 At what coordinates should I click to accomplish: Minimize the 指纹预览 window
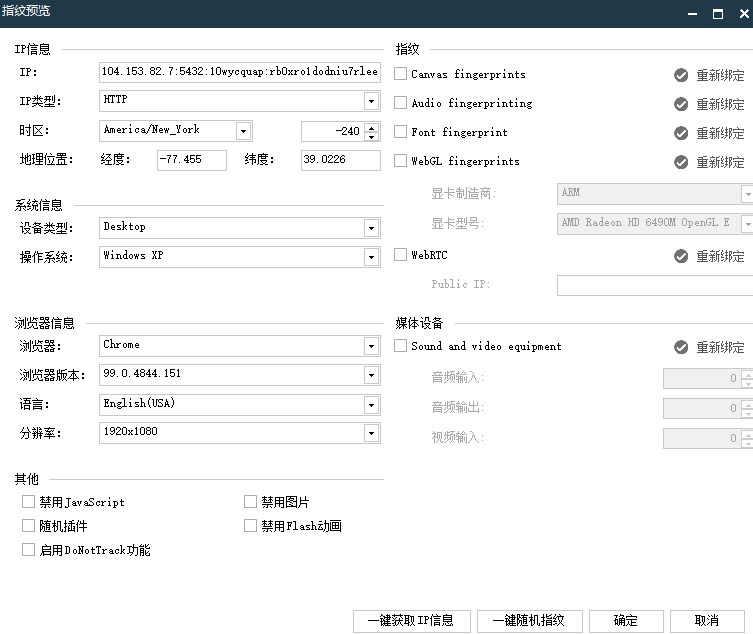pyautogui.click(x=692, y=14)
